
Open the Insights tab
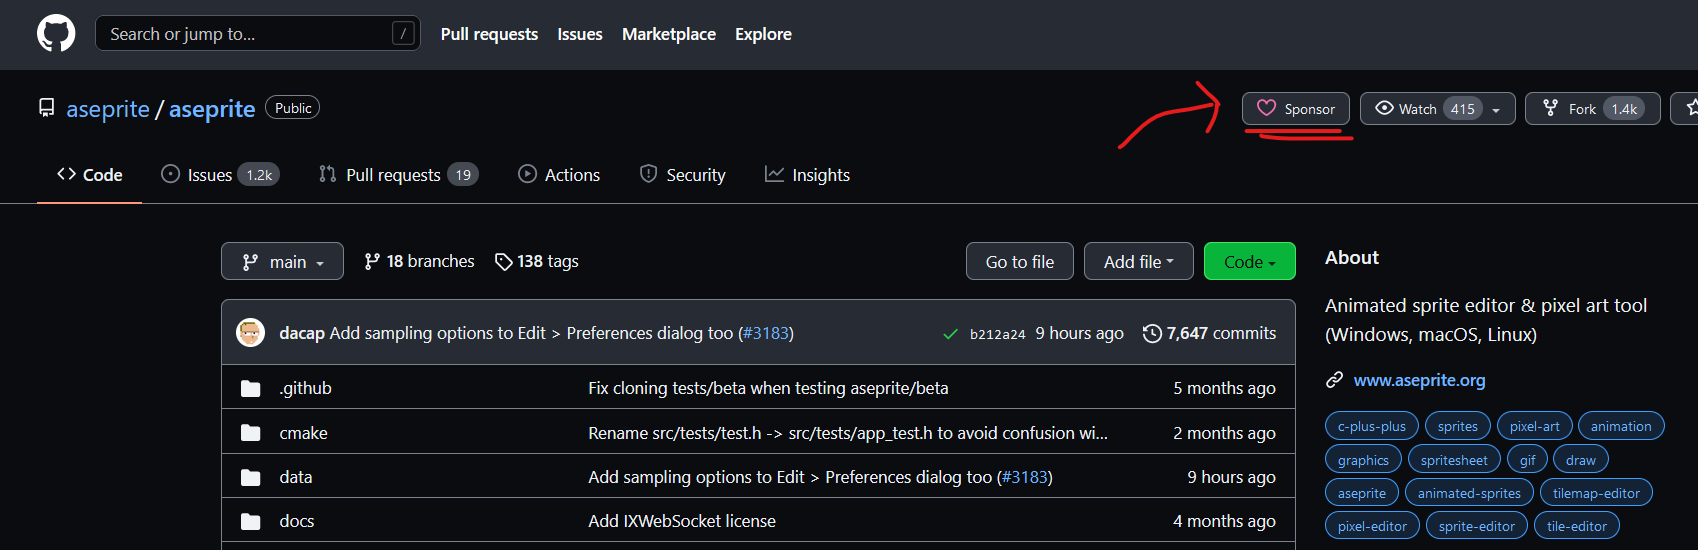[807, 175]
